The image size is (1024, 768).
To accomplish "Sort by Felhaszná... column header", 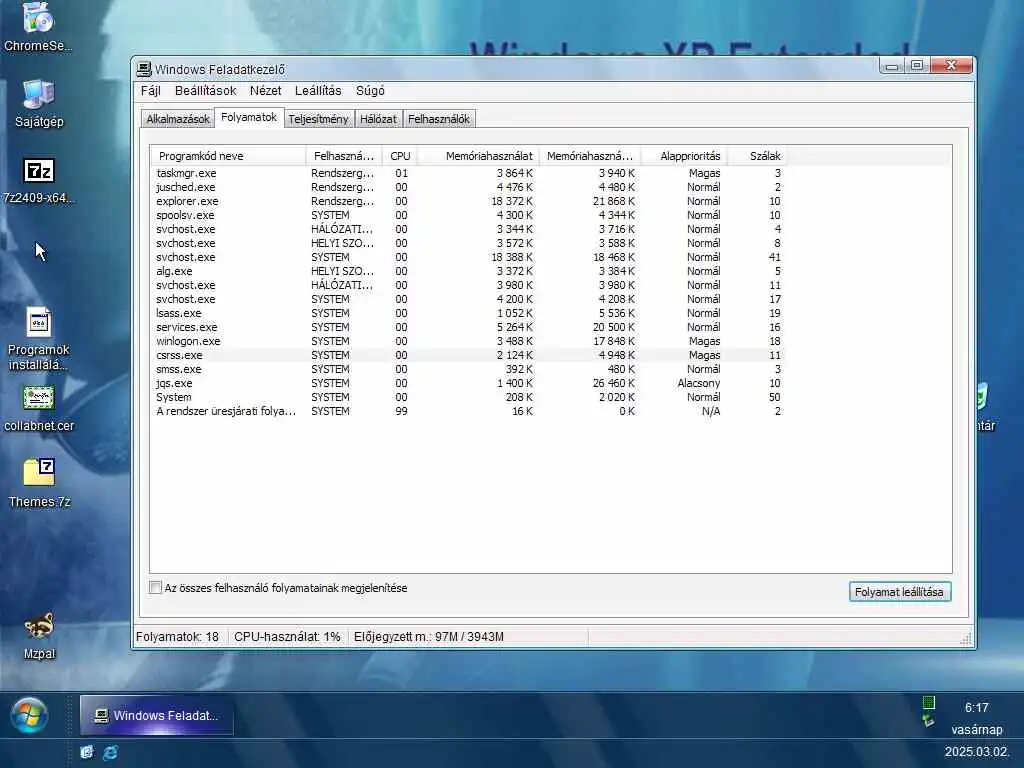I will point(344,155).
